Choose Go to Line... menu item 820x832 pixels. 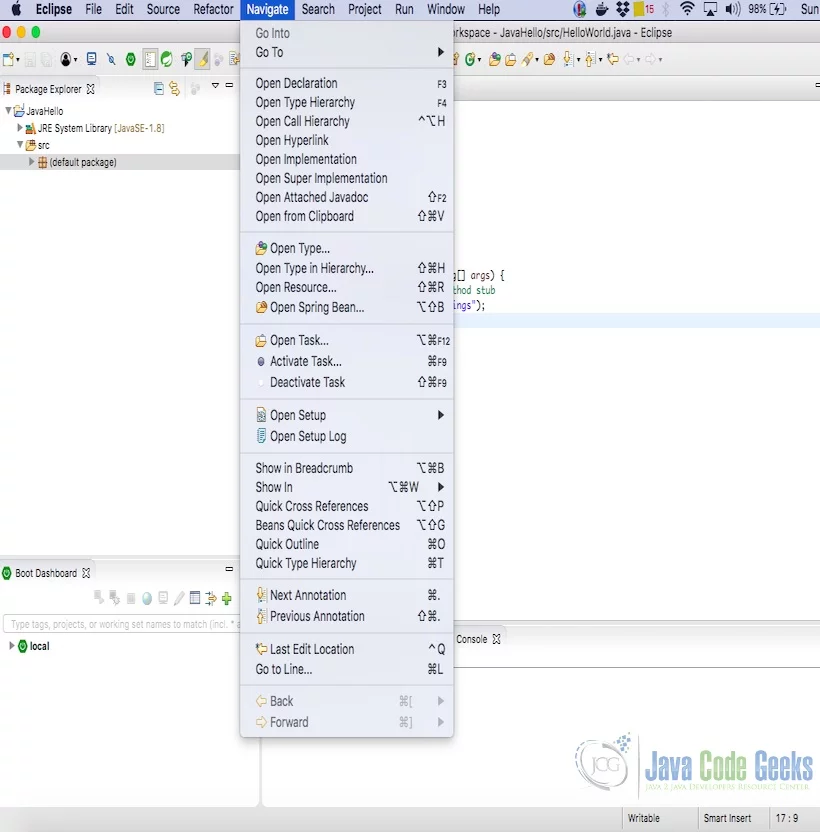[x=347, y=670]
